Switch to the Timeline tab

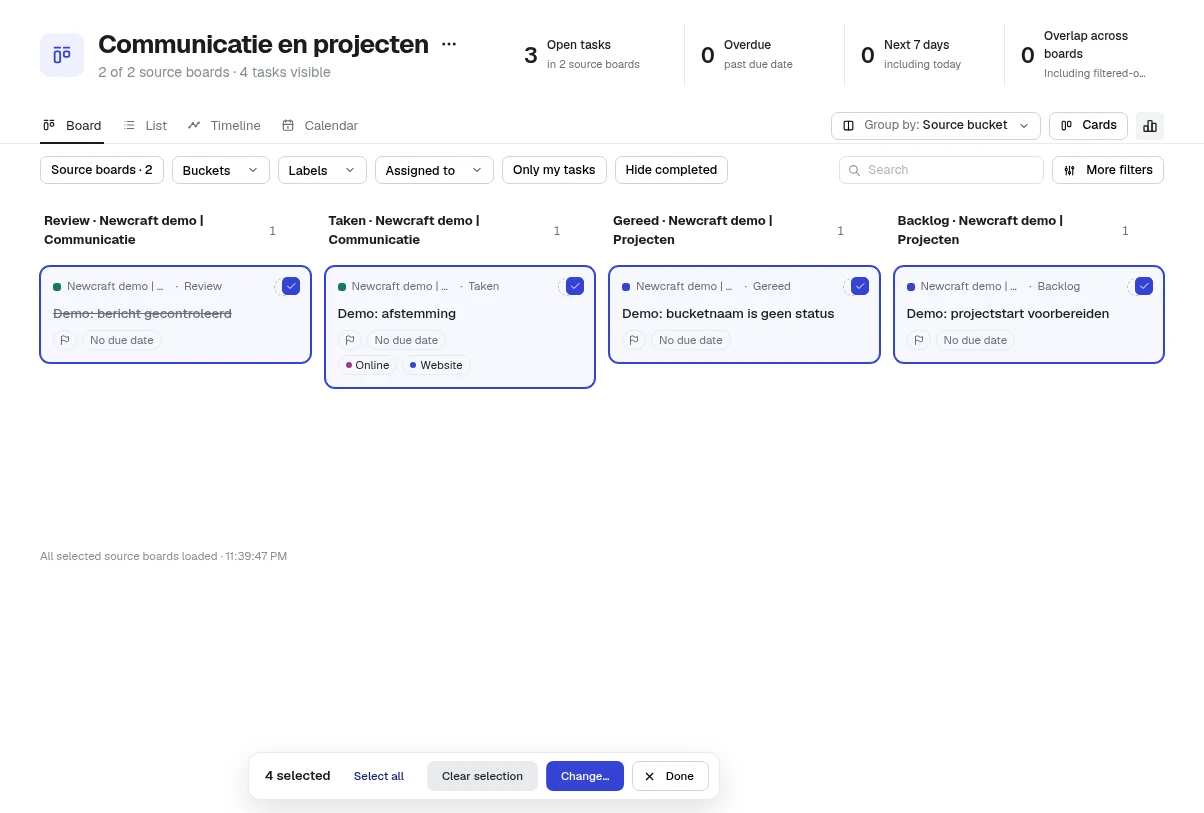224,126
